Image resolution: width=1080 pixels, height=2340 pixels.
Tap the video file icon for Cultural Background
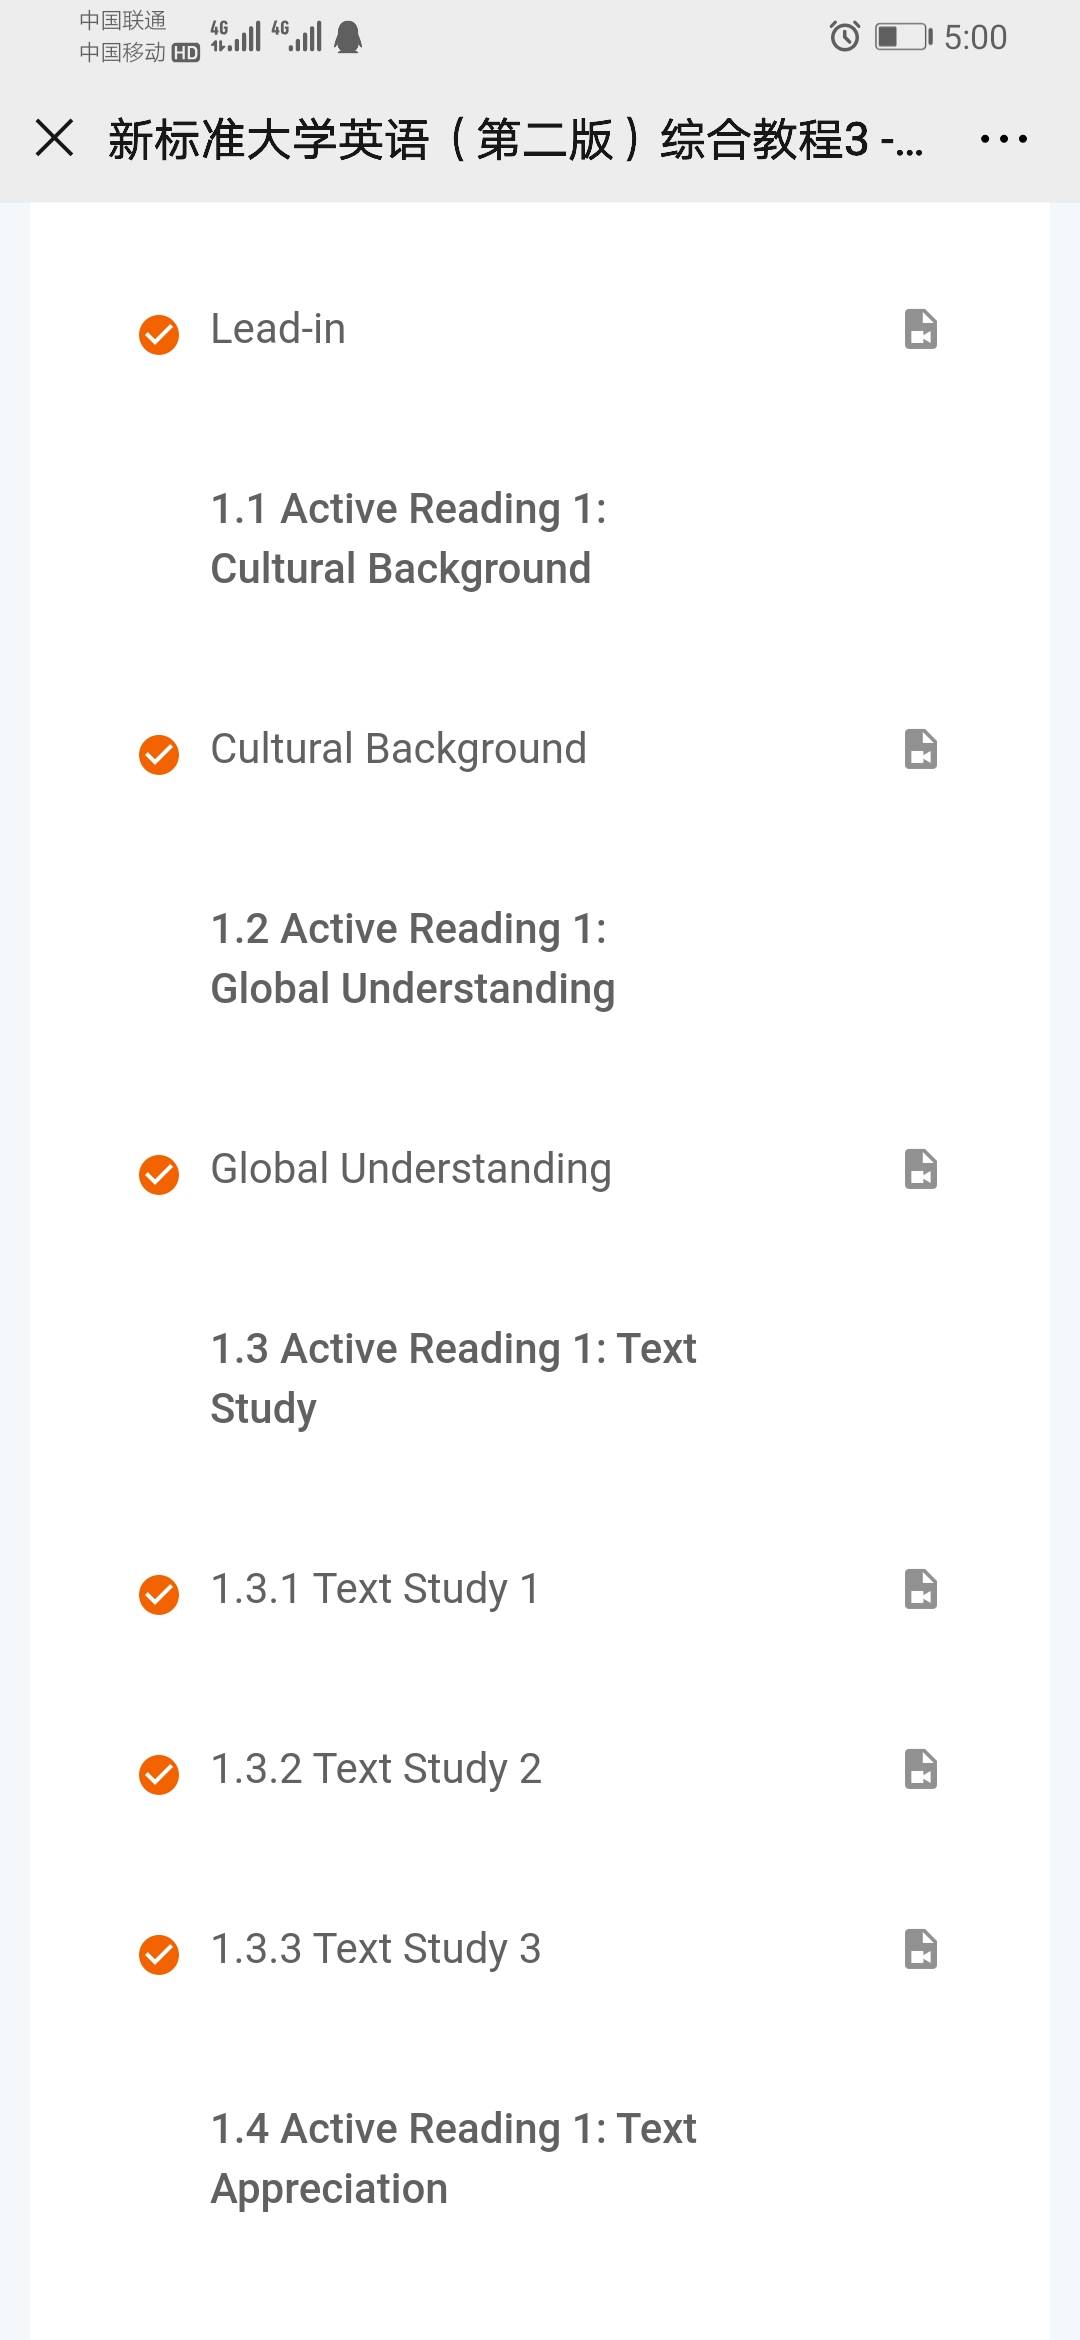(920, 749)
